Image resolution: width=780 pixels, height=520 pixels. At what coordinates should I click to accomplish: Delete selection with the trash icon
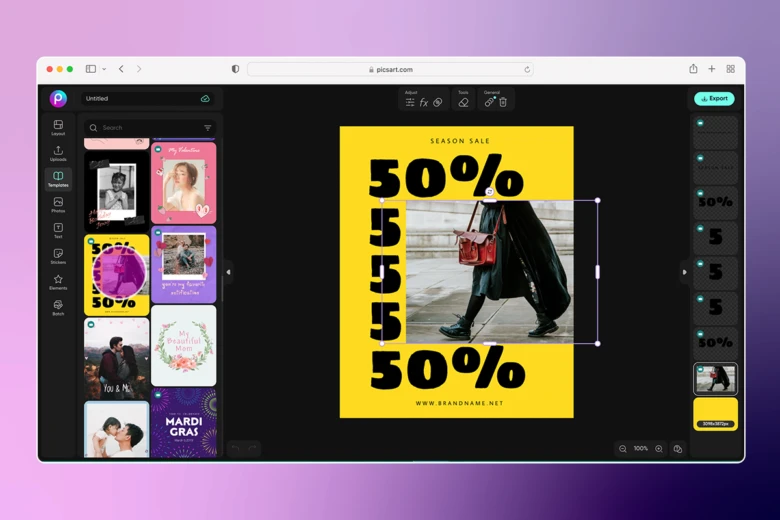click(x=503, y=102)
